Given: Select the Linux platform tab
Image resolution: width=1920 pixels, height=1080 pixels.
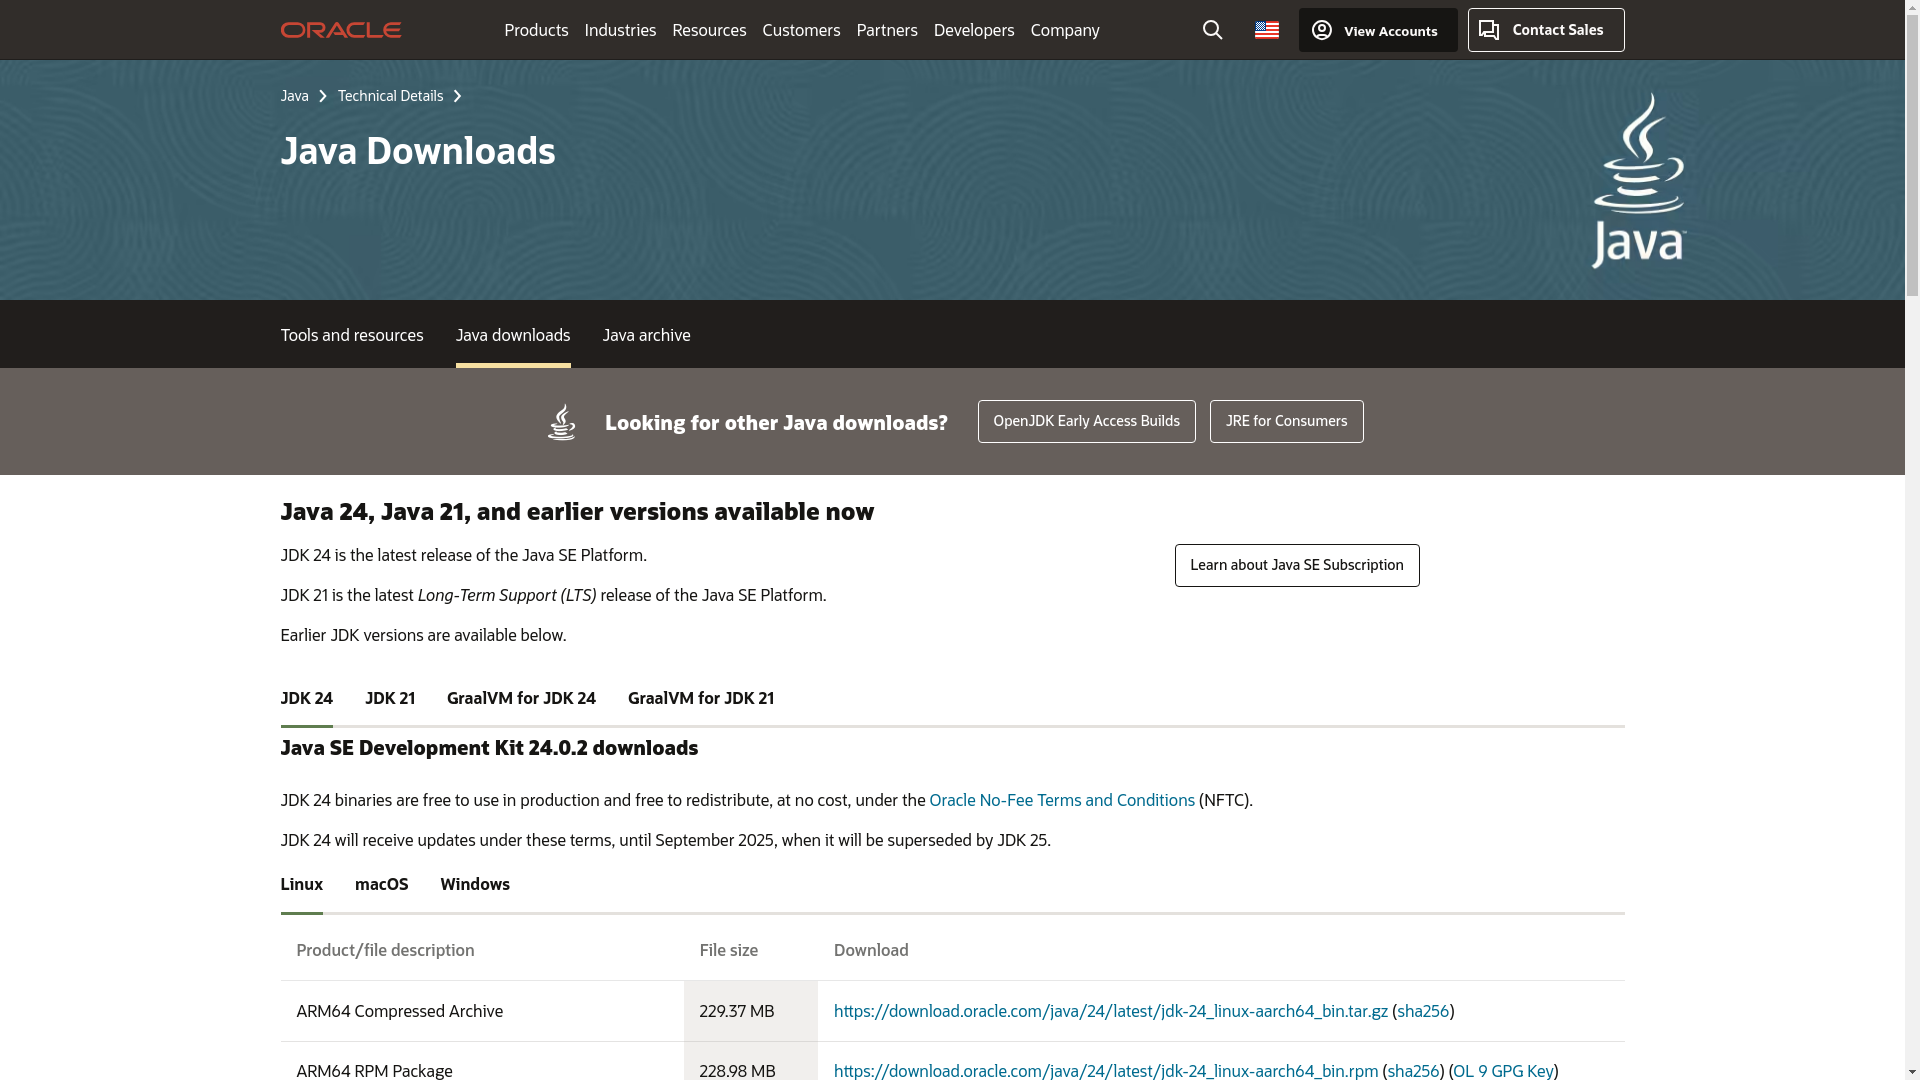Looking at the screenshot, I should click(x=301, y=884).
